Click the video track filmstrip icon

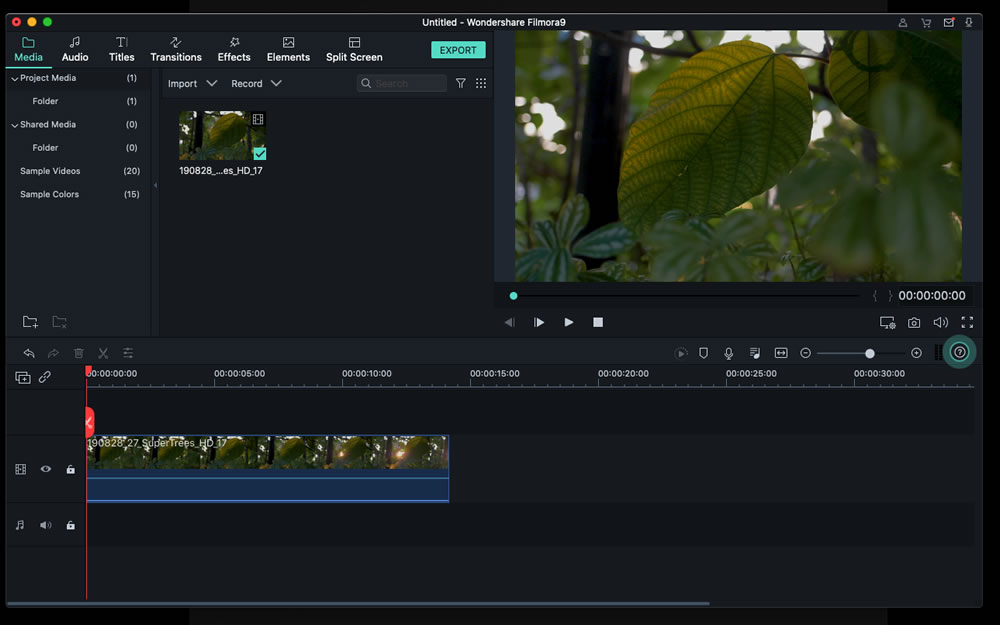[20, 469]
